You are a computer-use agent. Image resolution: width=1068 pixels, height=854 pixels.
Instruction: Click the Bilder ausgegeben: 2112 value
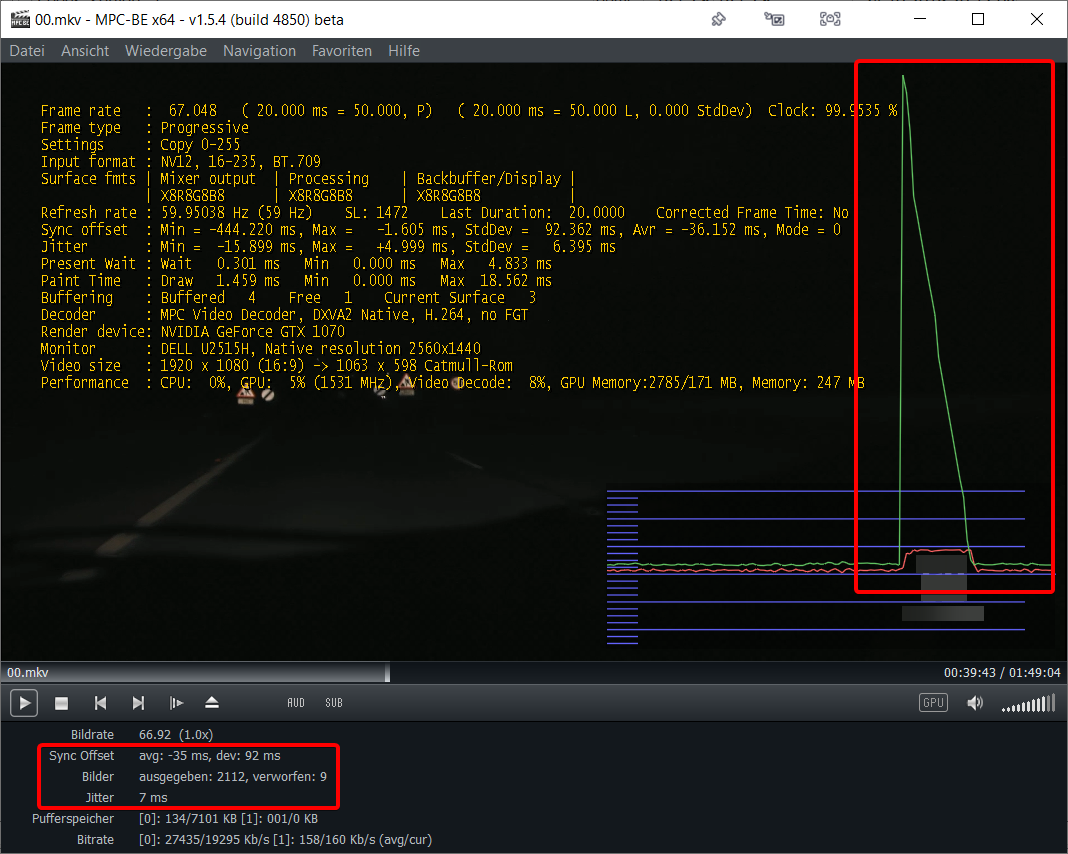[233, 777]
